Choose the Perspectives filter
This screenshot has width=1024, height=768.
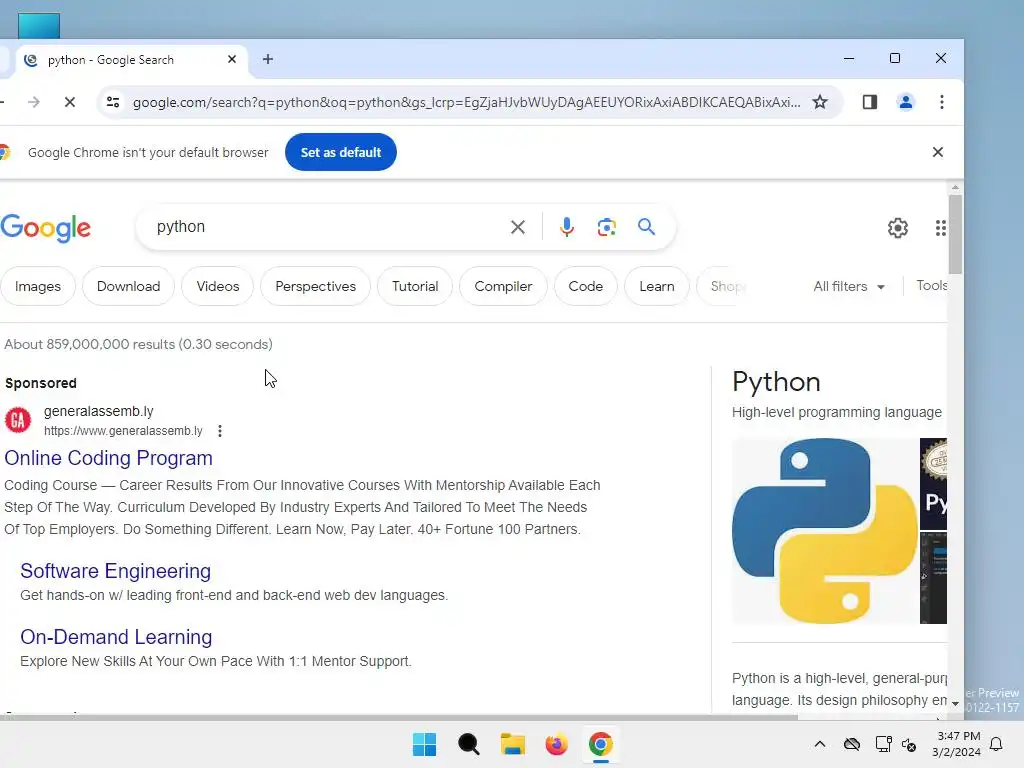tap(315, 286)
